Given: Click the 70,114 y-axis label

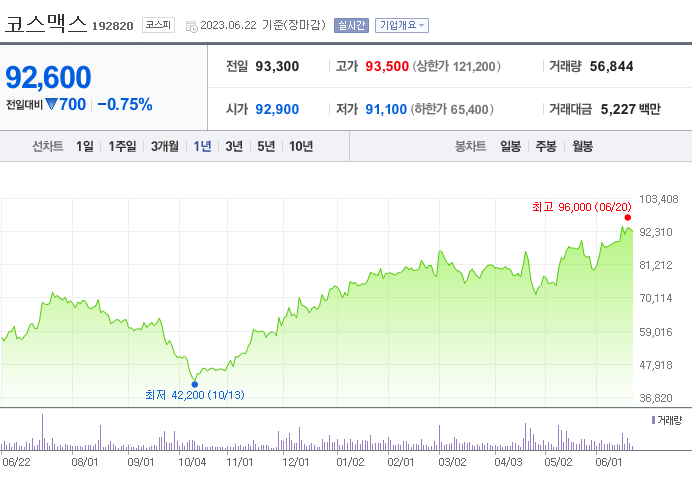Looking at the screenshot, I should tap(656, 298).
